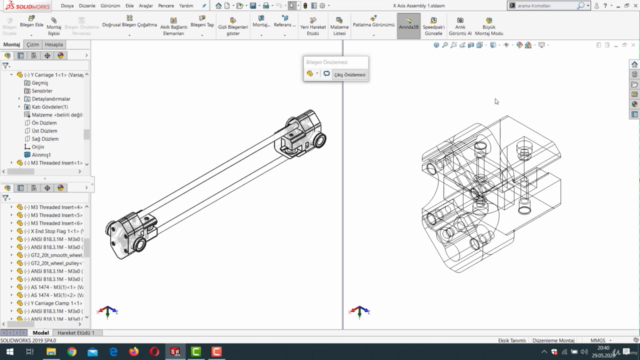640x360 pixels.
Task: Click the Home icon in quick toolbar
Action: click(x=218, y=6)
